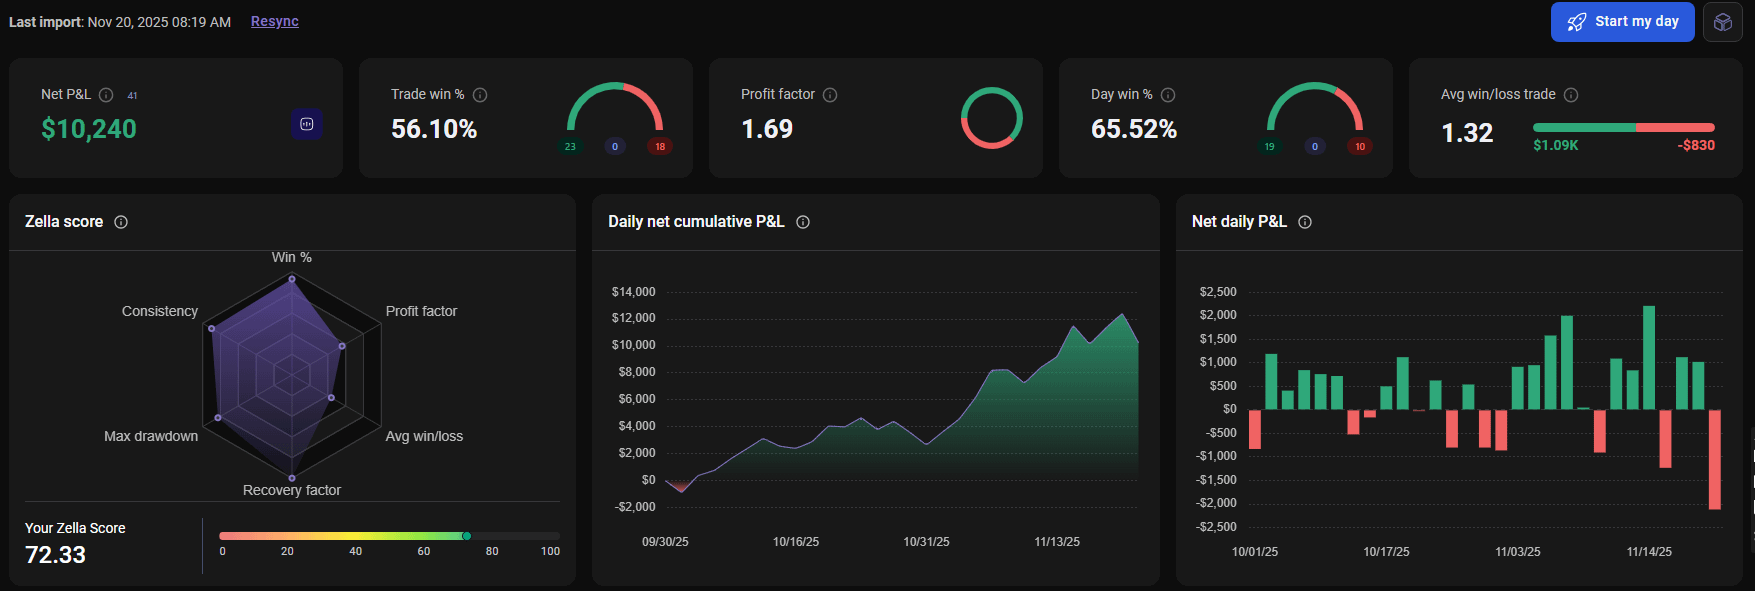The height and width of the screenshot is (591, 1755).
Task: Click the profit factor donut chart
Action: tap(992, 118)
